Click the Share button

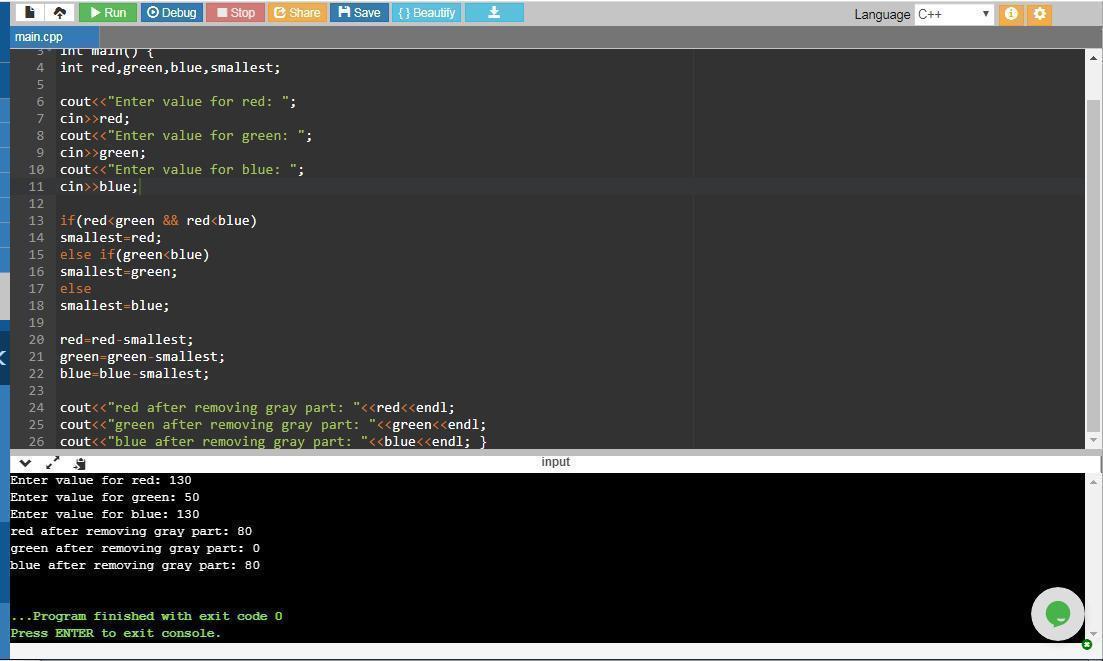pos(297,13)
